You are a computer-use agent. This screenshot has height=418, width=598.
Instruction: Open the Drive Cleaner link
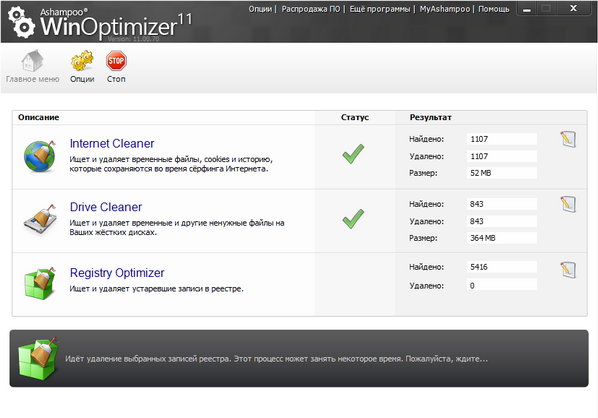tap(106, 207)
